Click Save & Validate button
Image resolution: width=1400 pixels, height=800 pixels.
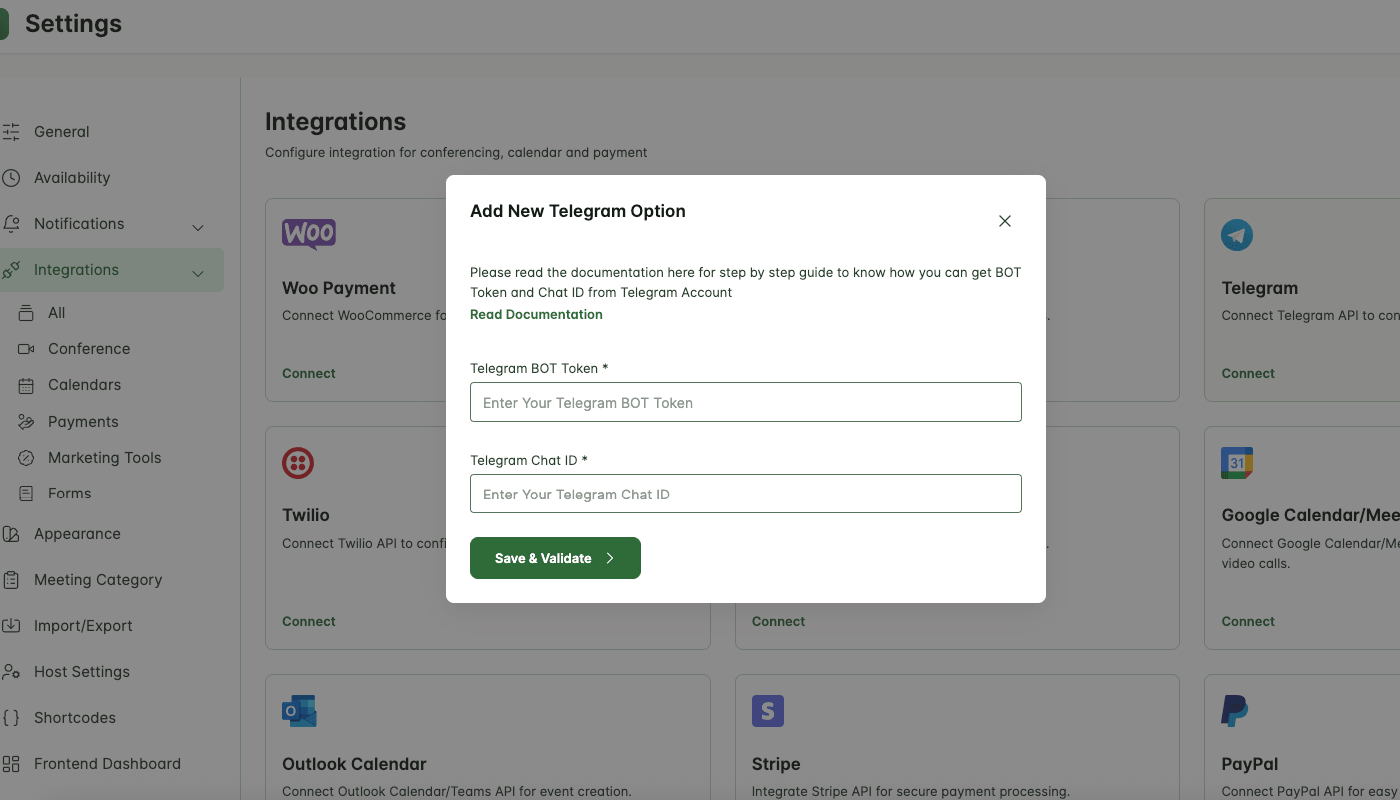[x=555, y=558]
